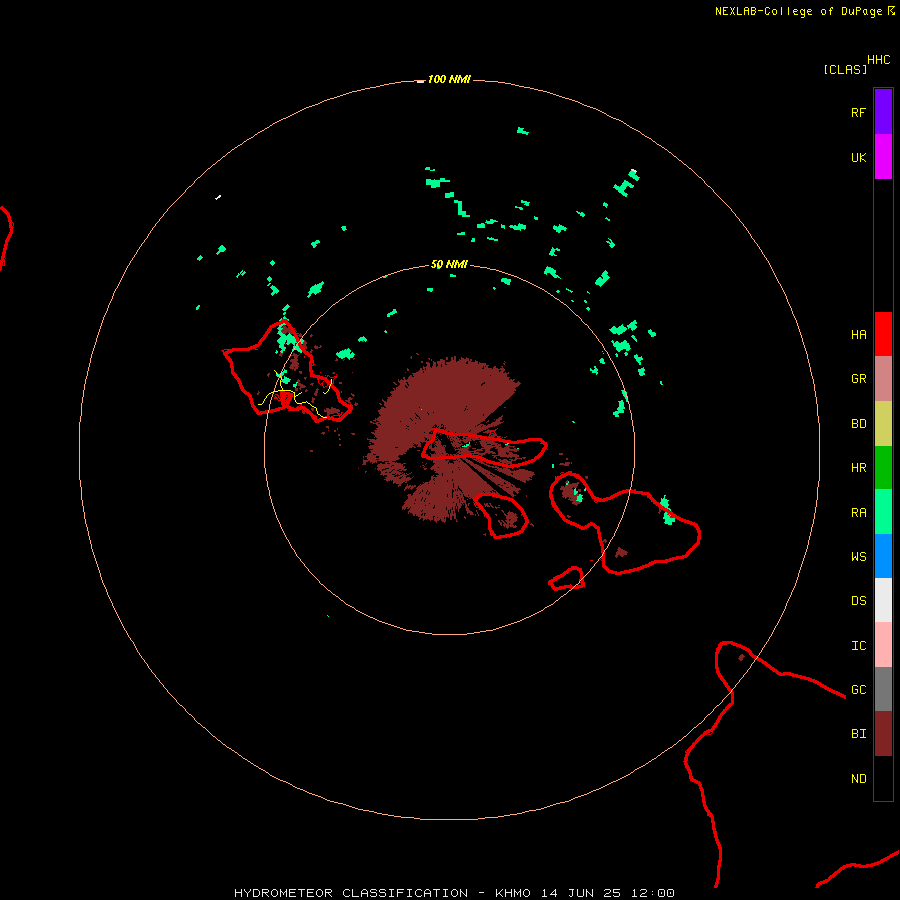Click the DS white legend swatch

click(883, 600)
